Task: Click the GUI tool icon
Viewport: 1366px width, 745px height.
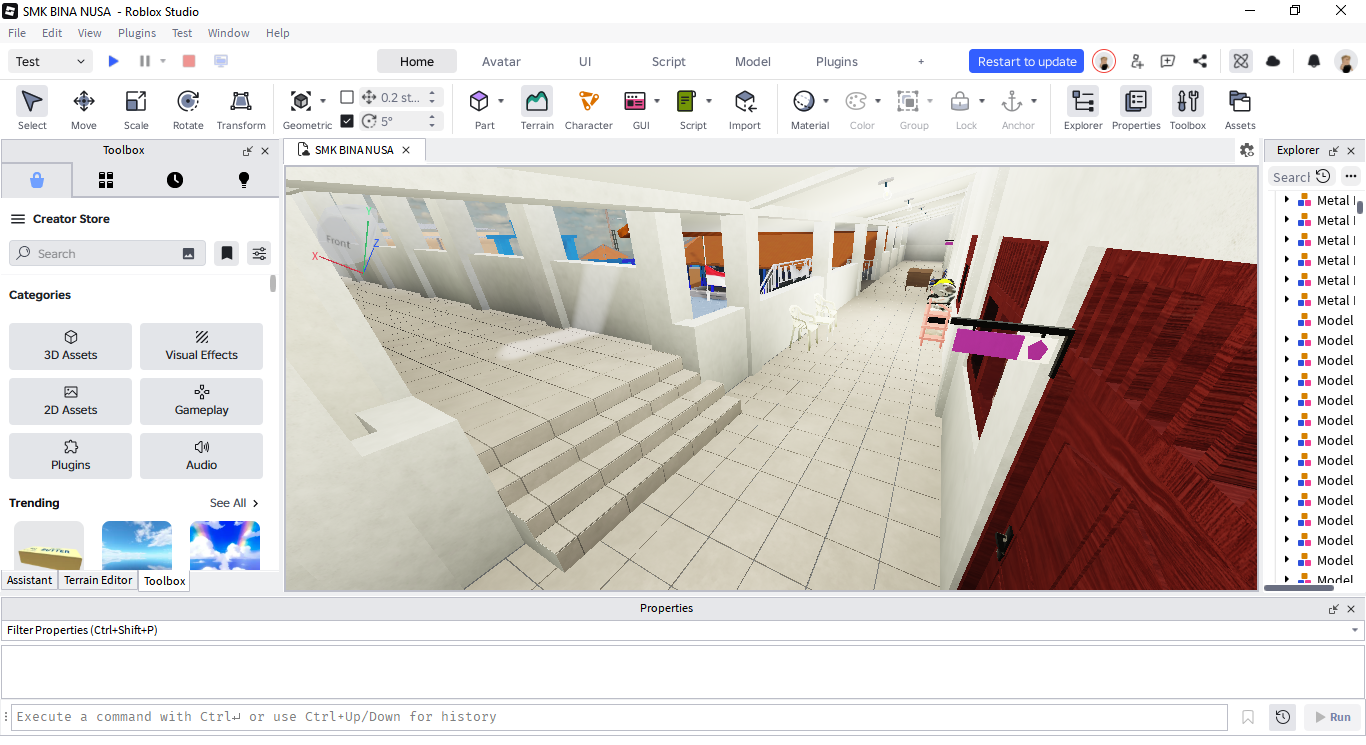Action: click(x=635, y=101)
